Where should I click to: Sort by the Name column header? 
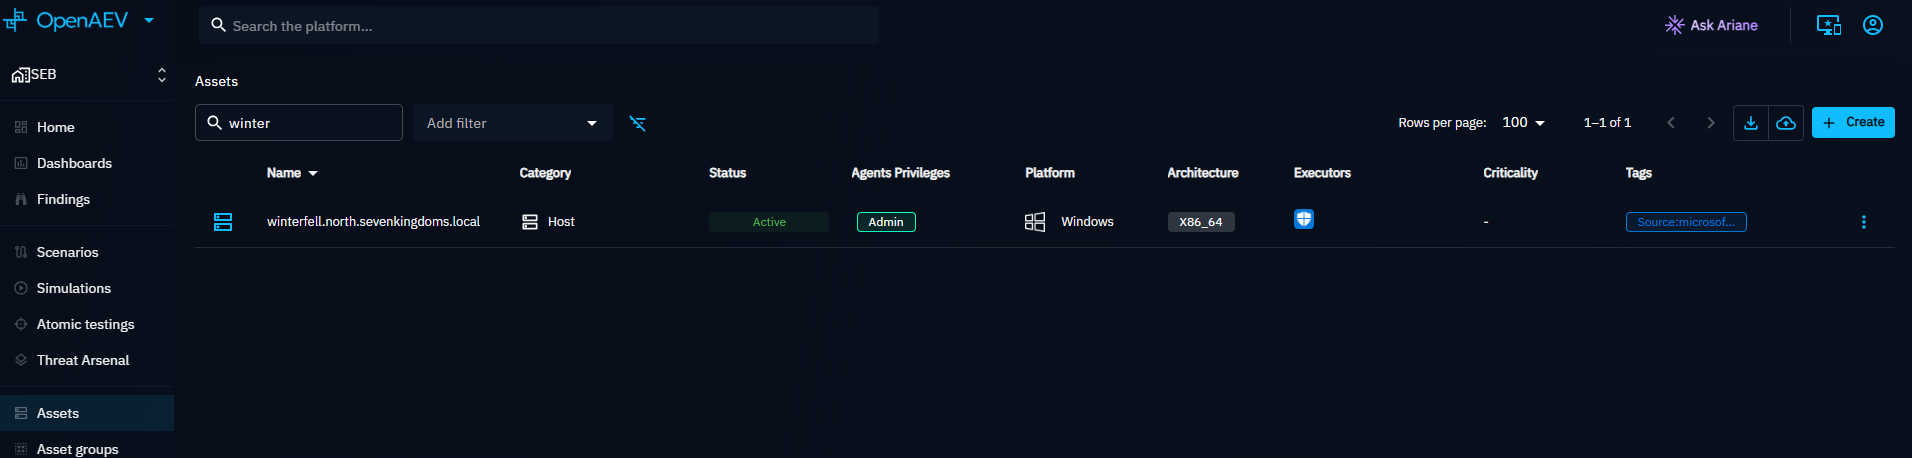click(x=284, y=173)
